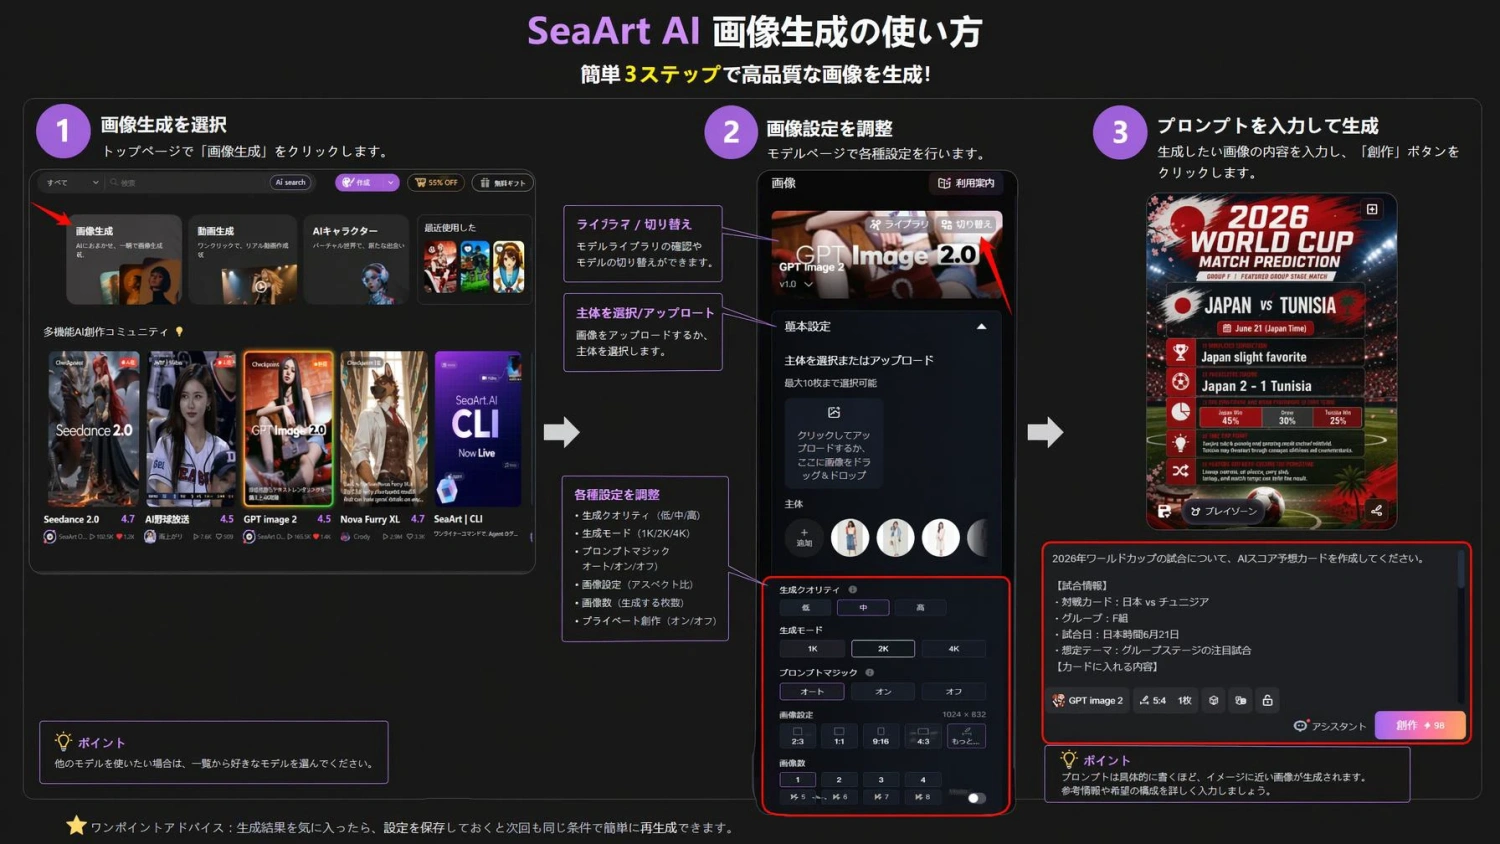Open the v1.0 version dropdown
This screenshot has height=844, width=1500.
(x=796, y=284)
